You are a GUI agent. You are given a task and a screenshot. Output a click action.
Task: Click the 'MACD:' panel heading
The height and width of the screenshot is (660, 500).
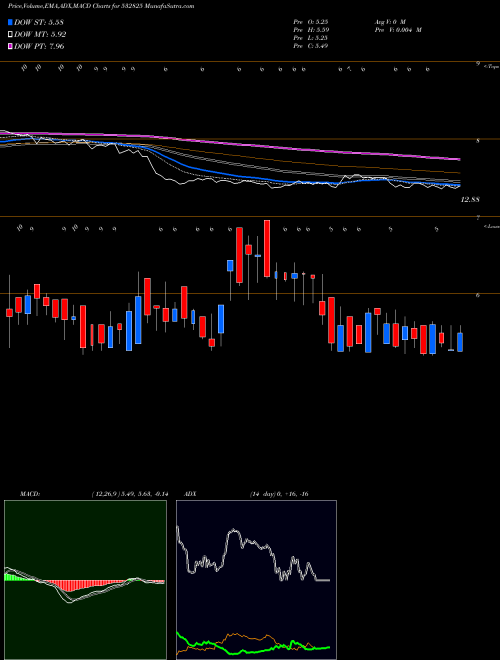point(29,493)
